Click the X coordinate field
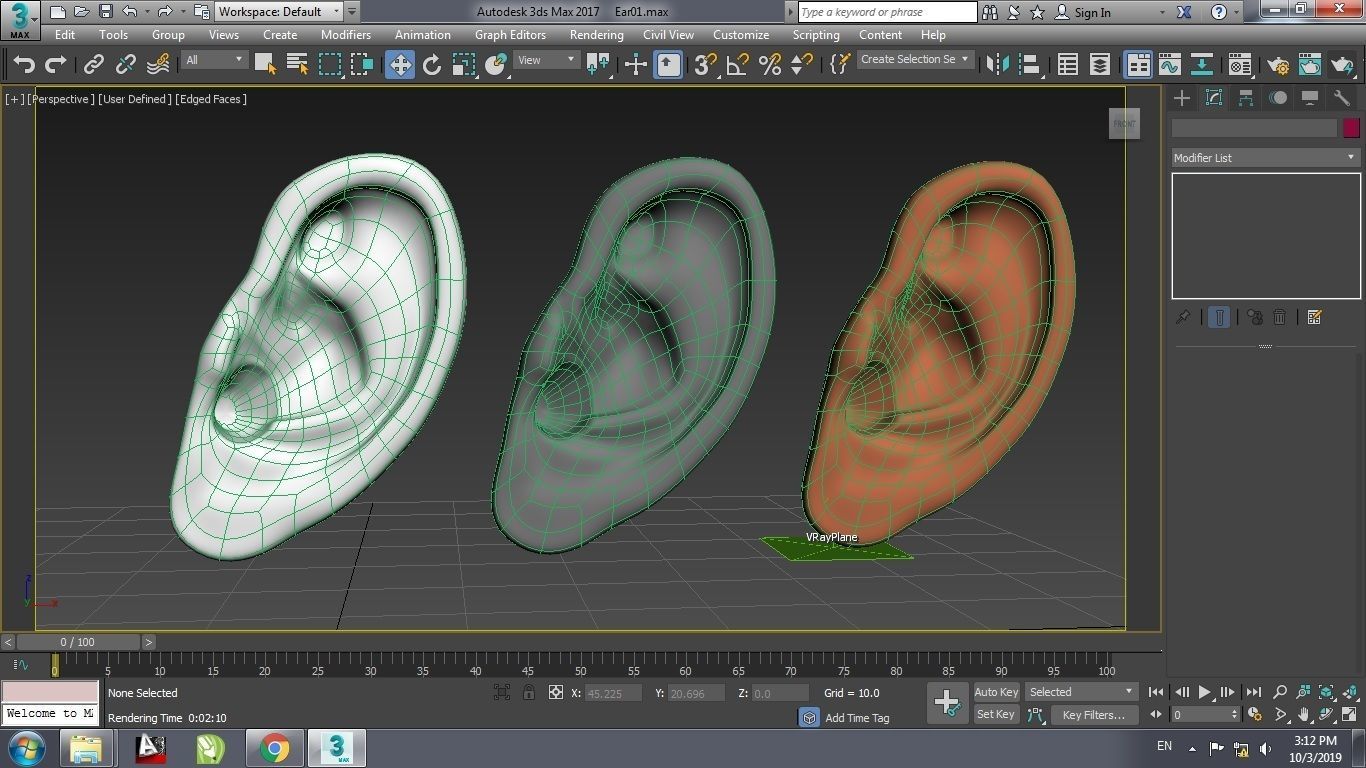The height and width of the screenshot is (768, 1366). tap(613, 693)
